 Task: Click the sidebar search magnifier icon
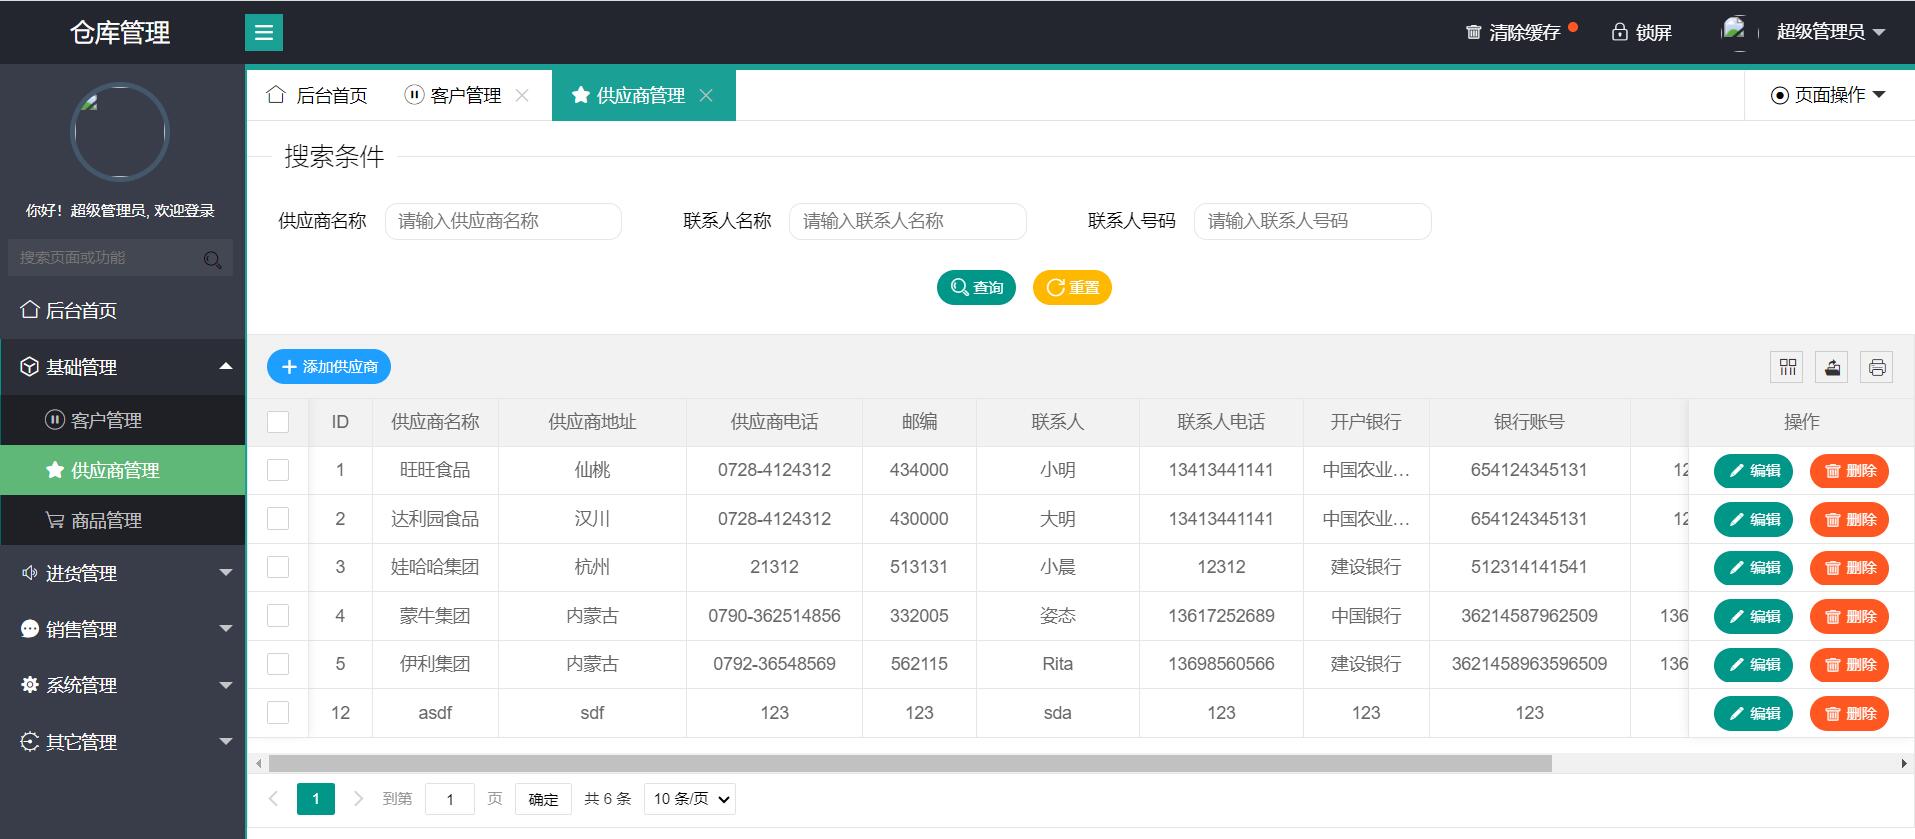coord(212,260)
